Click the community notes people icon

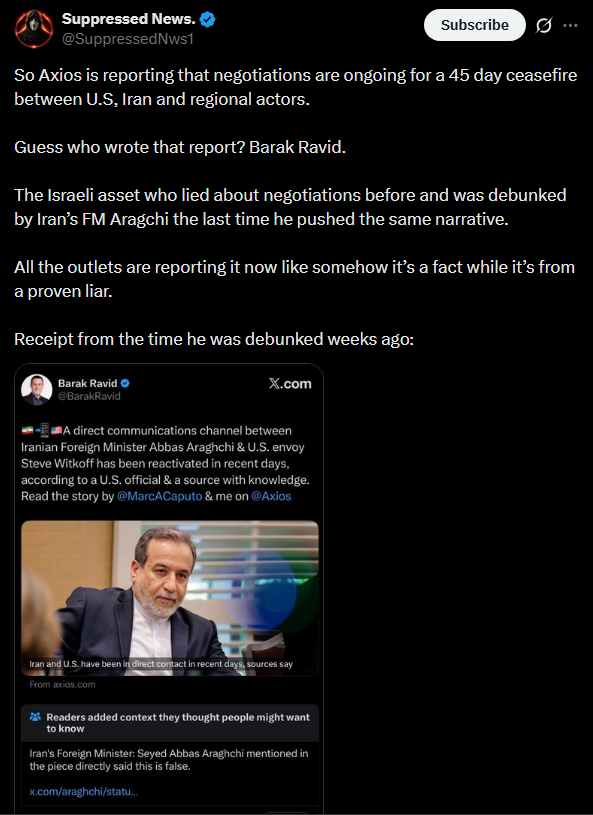(x=35, y=717)
